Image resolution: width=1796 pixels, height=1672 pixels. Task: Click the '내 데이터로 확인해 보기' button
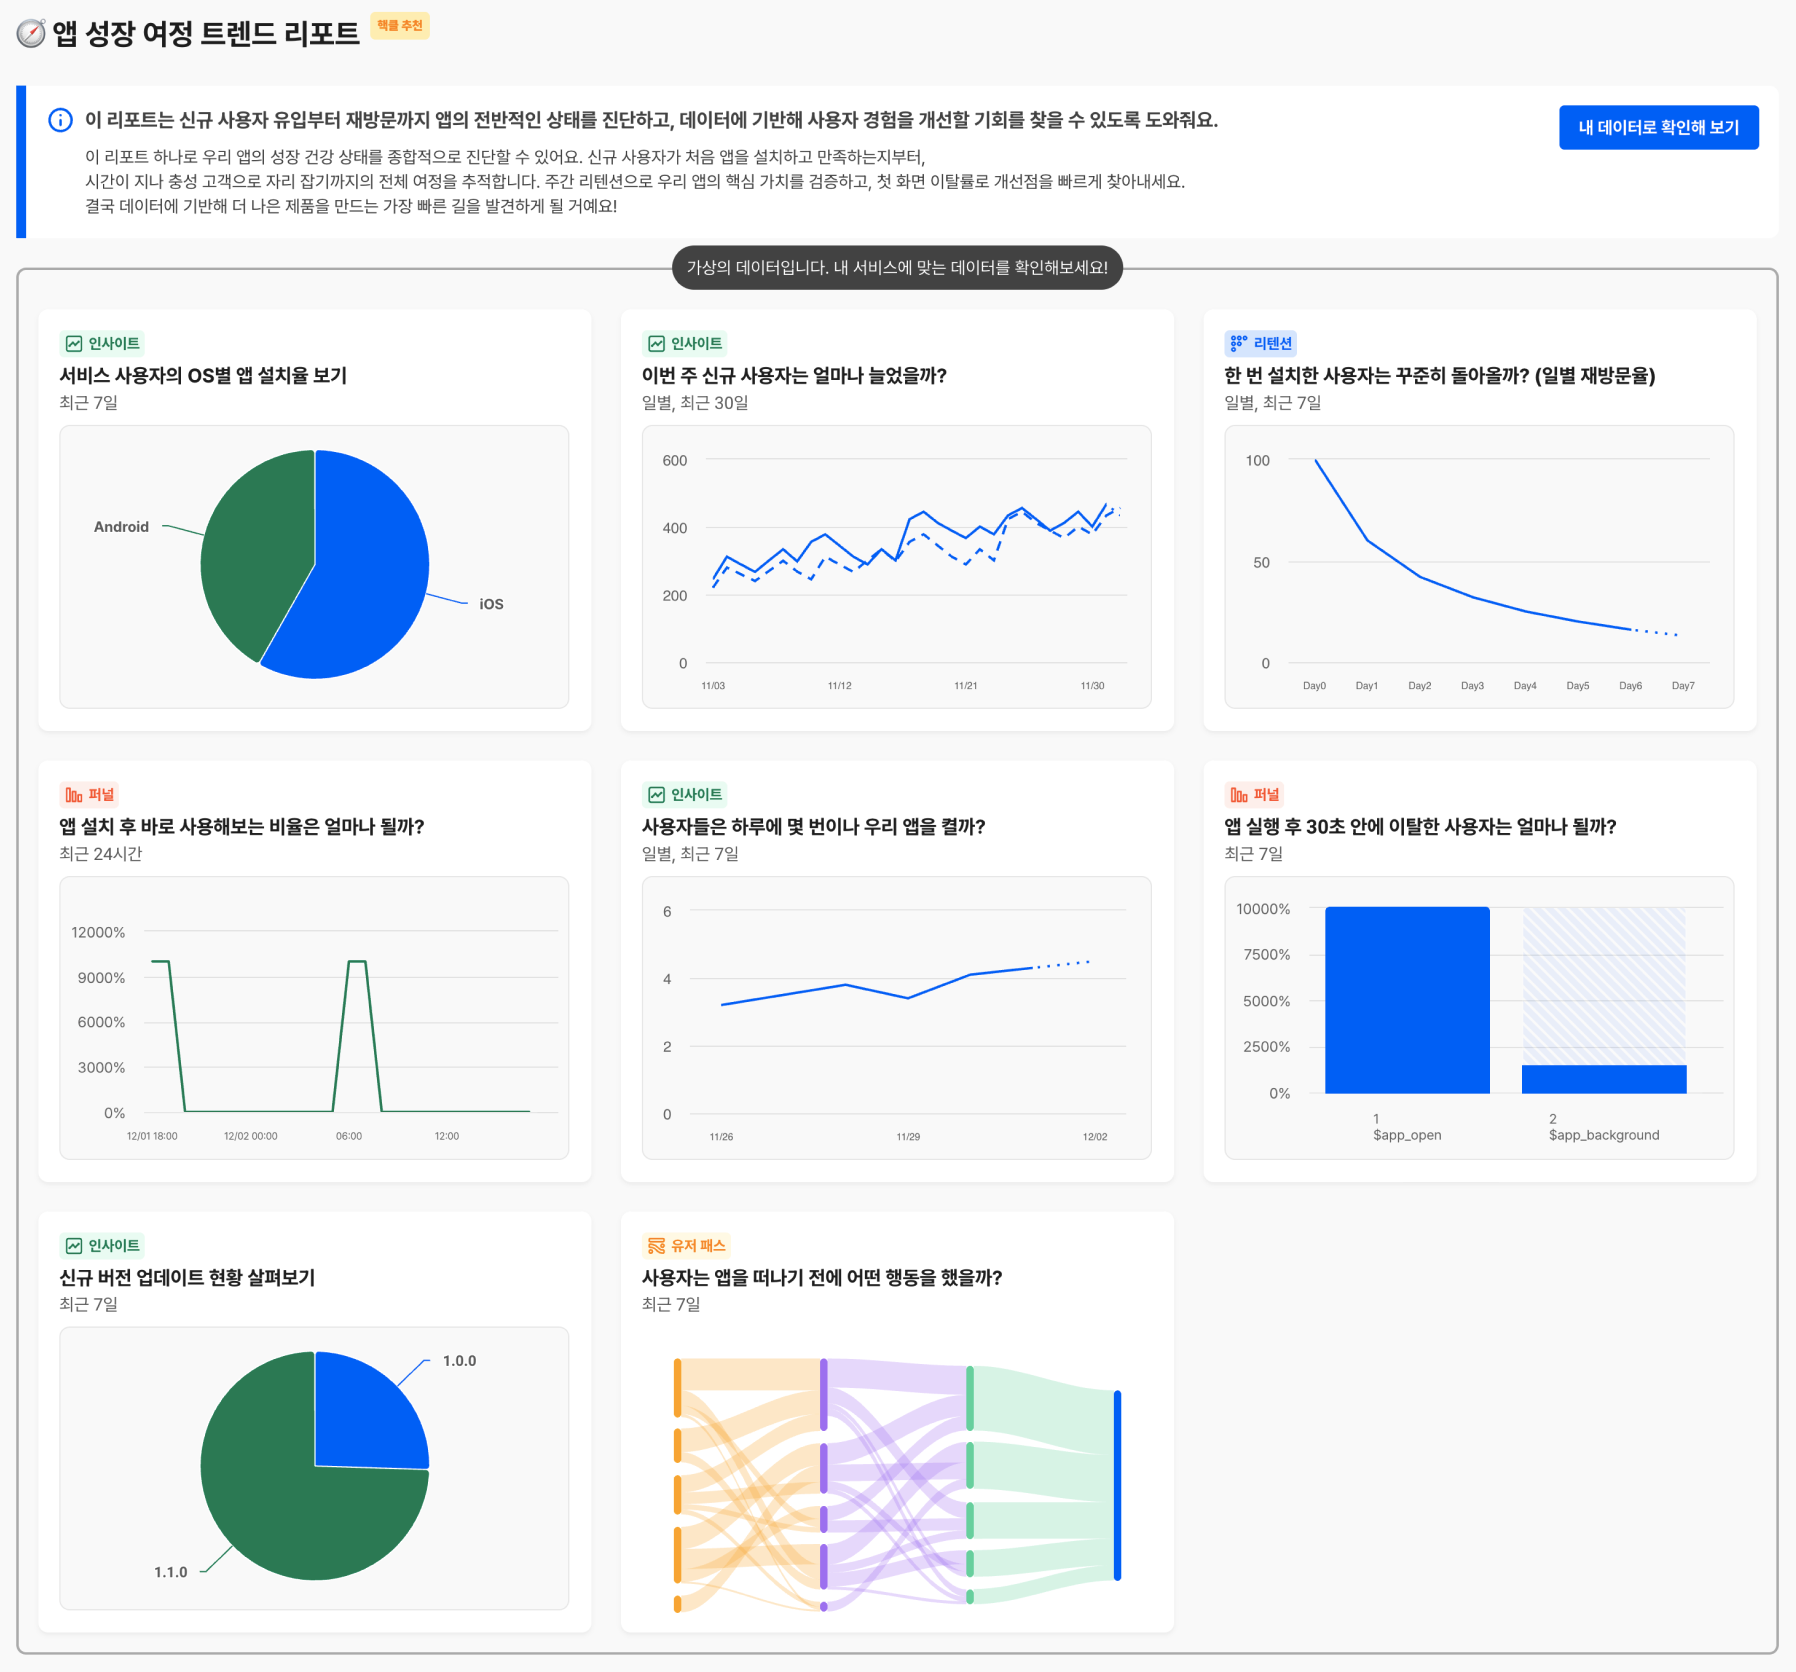[1658, 127]
